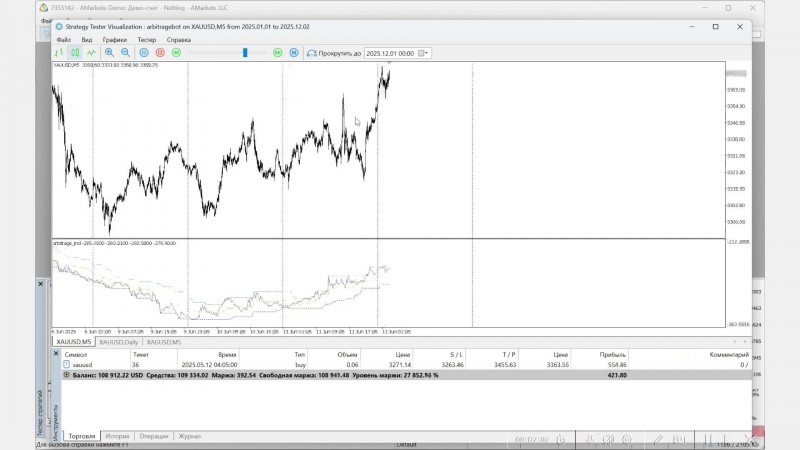
Task: Click the green speed-up button right of slider
Action: point(278,53)
